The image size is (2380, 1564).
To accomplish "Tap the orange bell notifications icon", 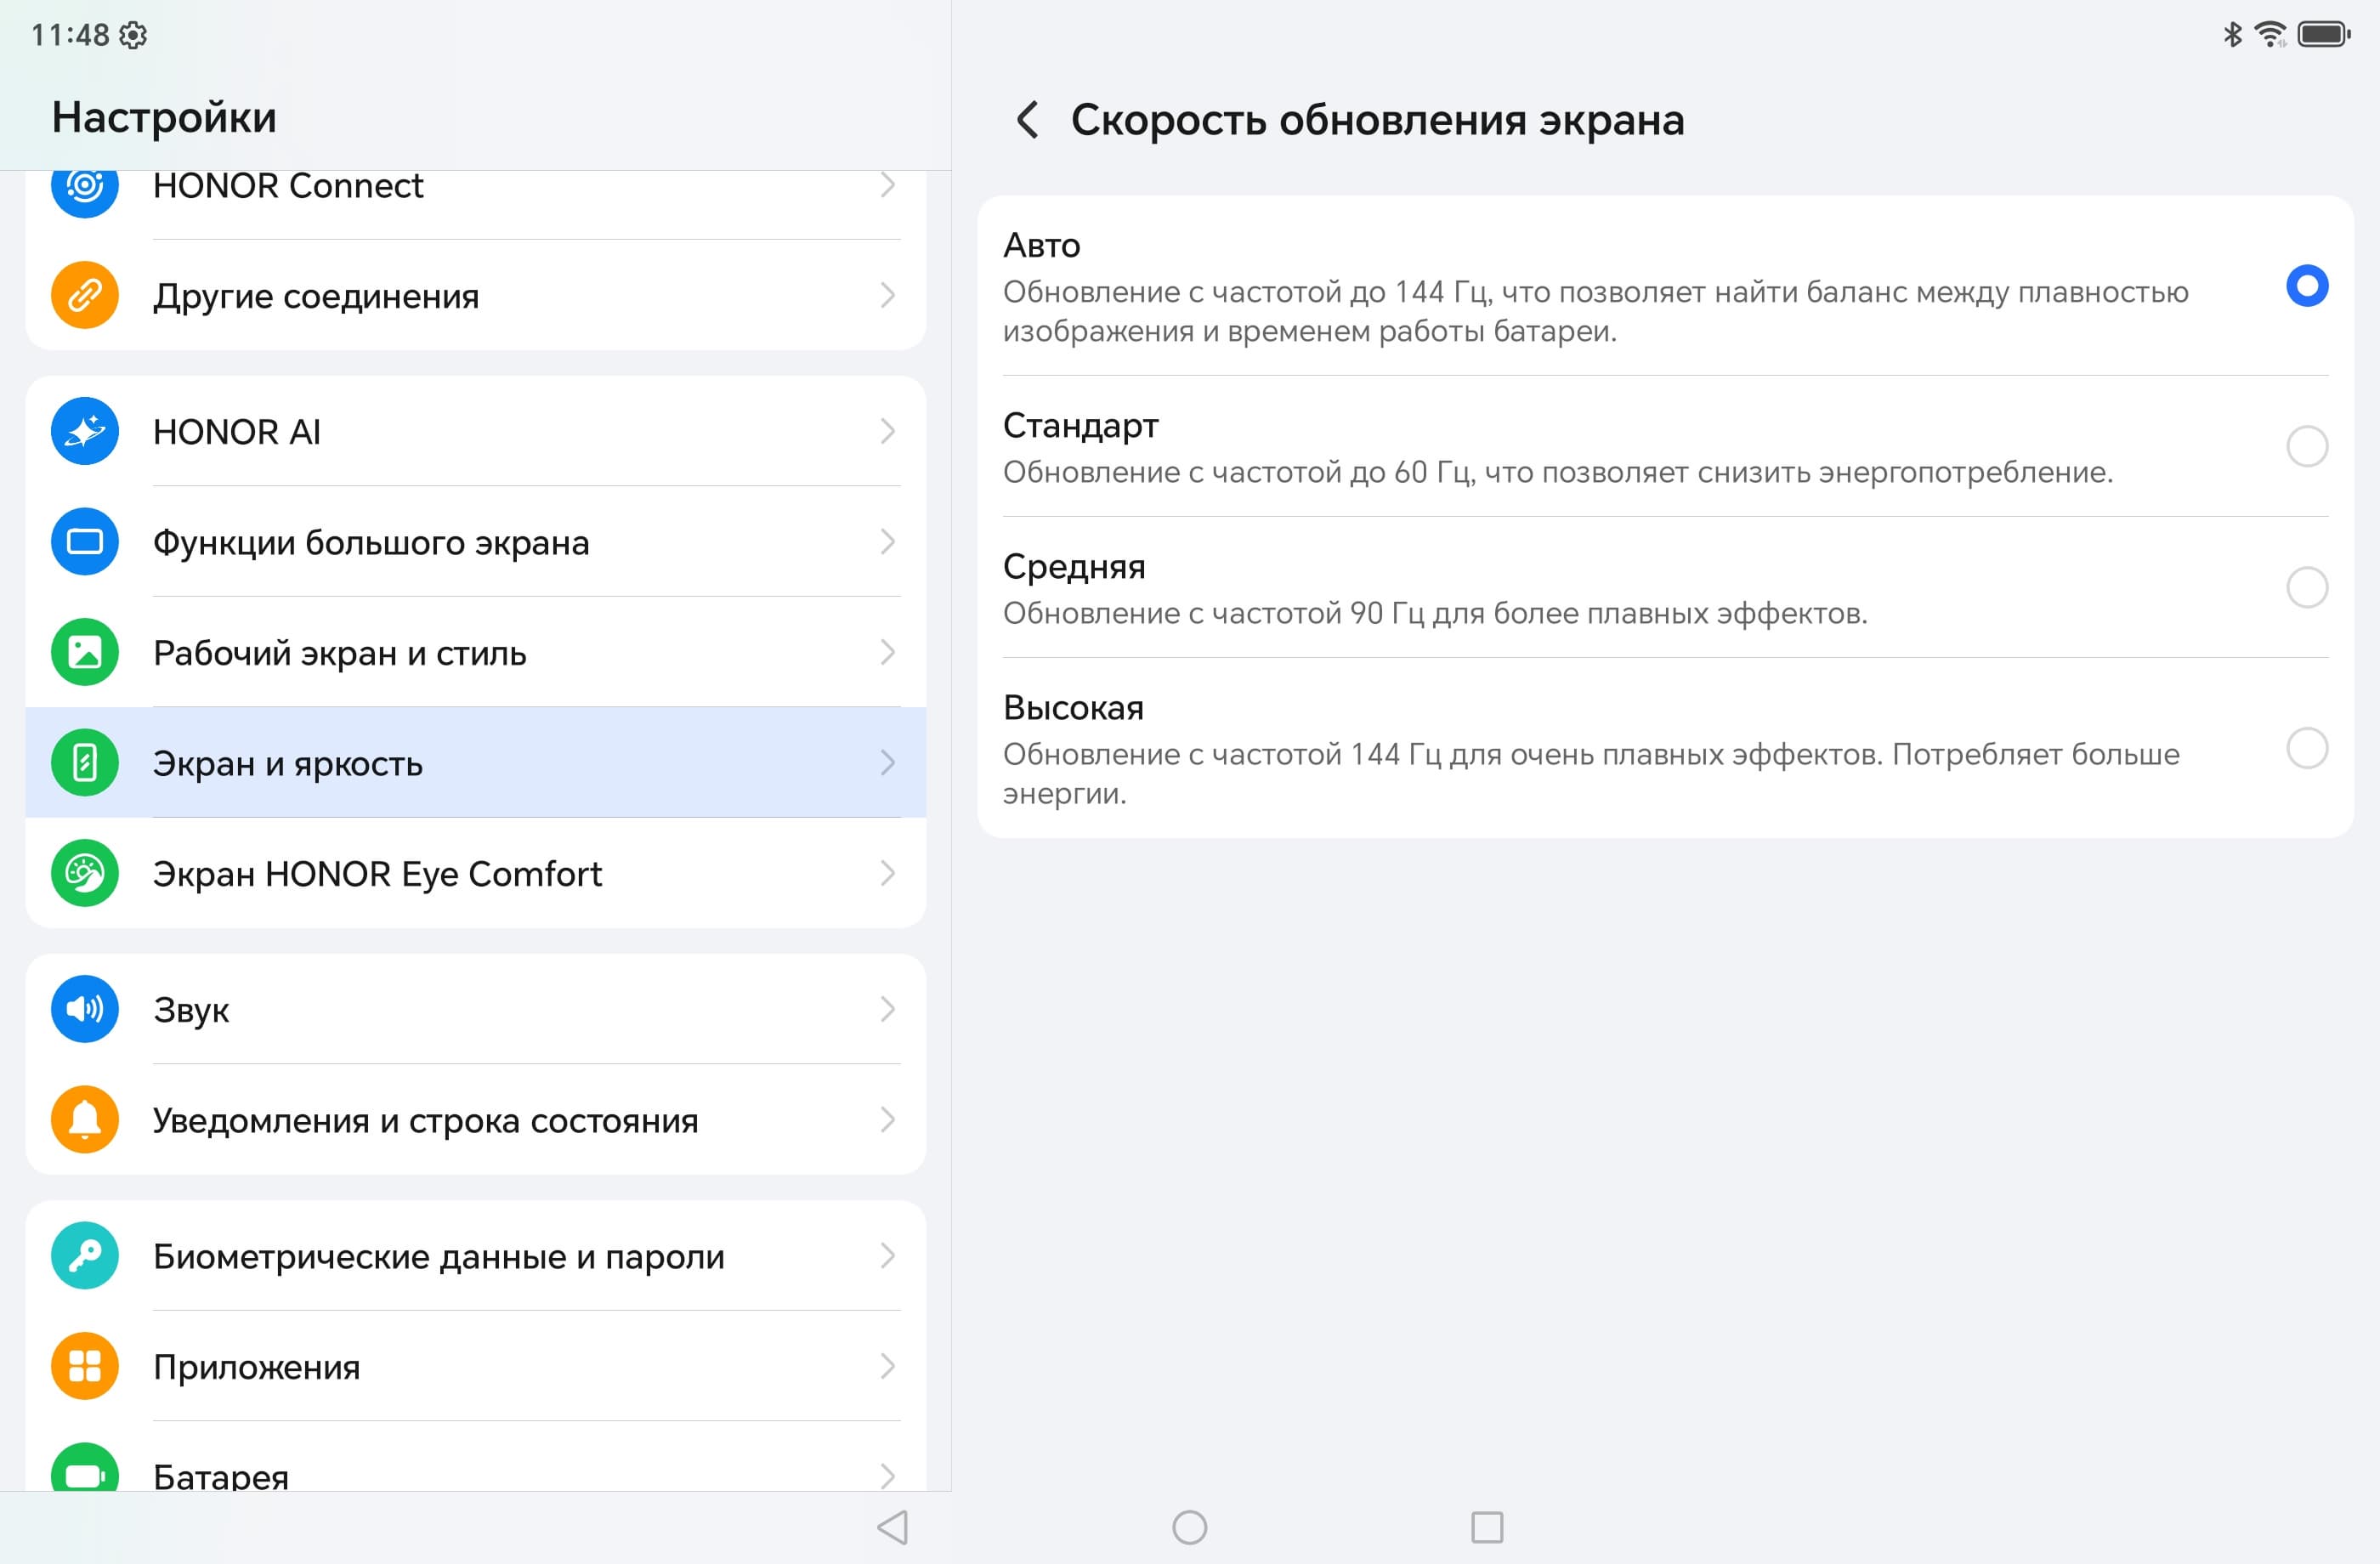I will point(85,1119).
